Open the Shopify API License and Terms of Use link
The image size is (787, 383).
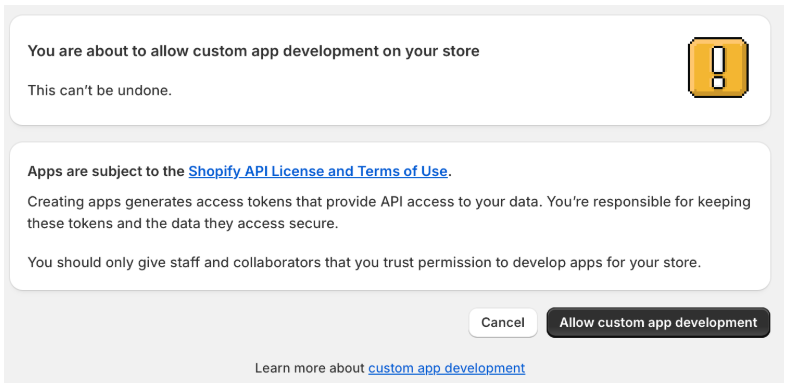tap(318, 171)
